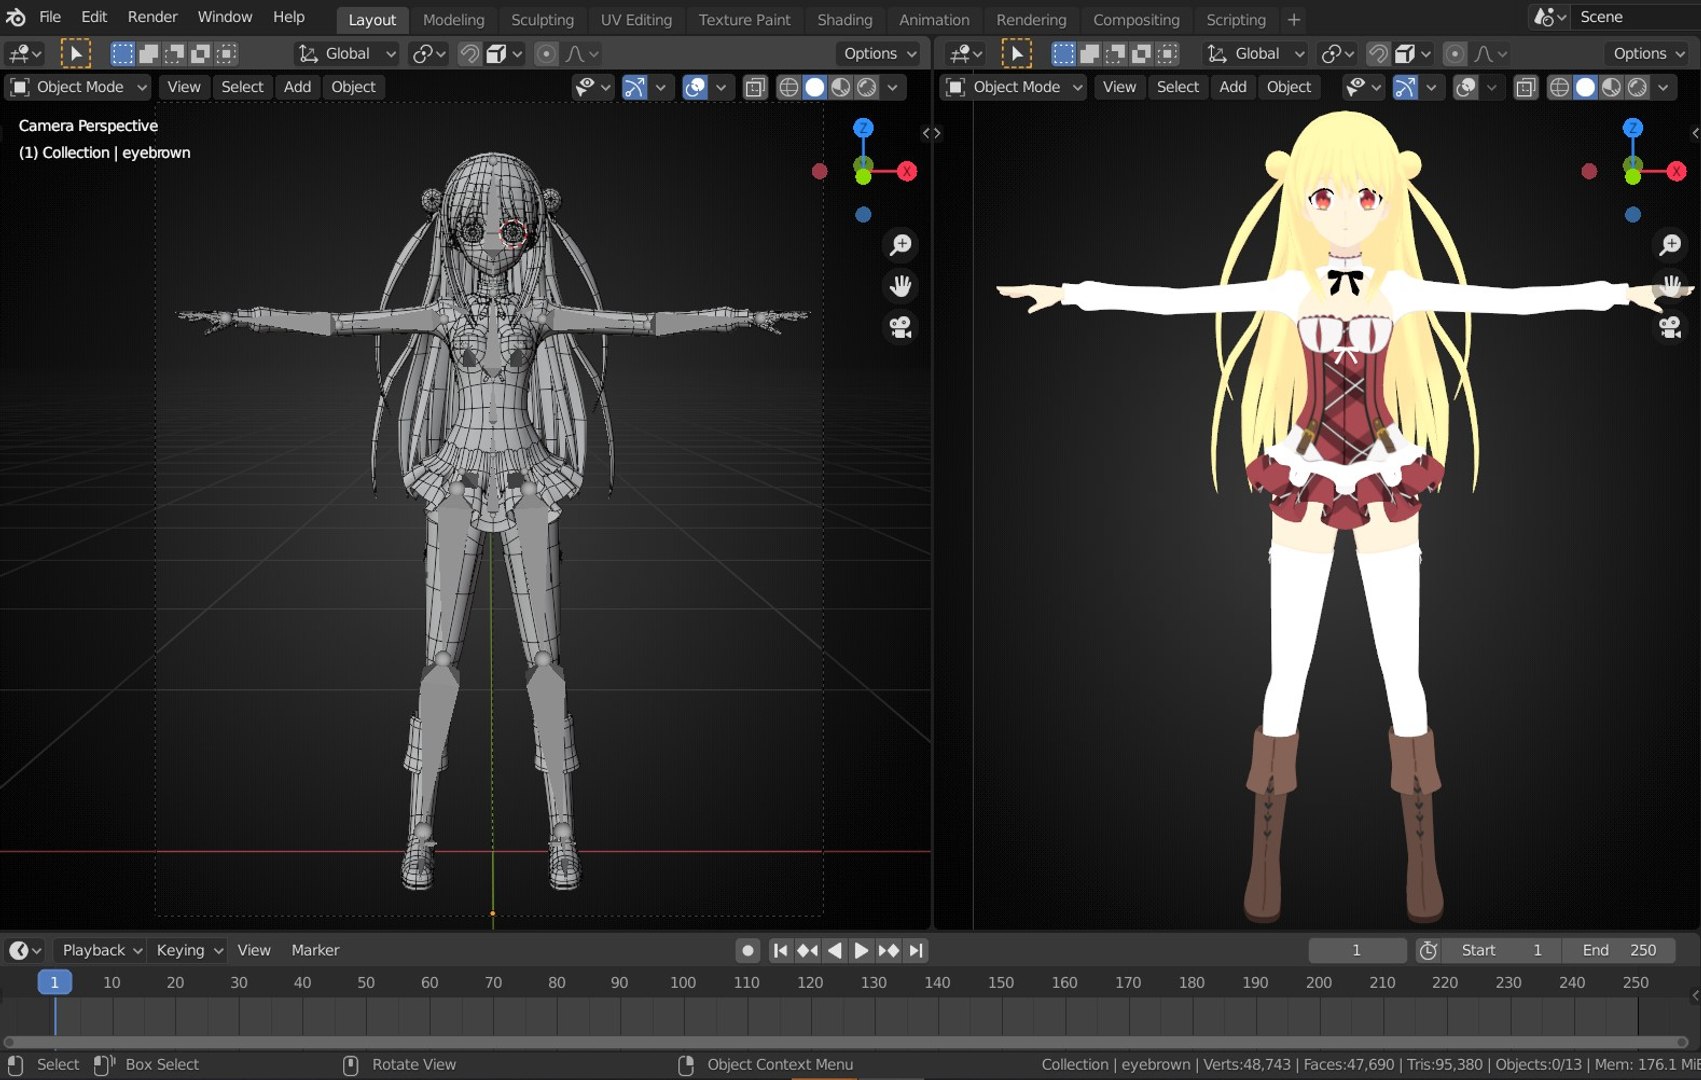Toggle preview range clock icon in timeline
This screenshot has width=1701, height=1080.
point(1428,950)
